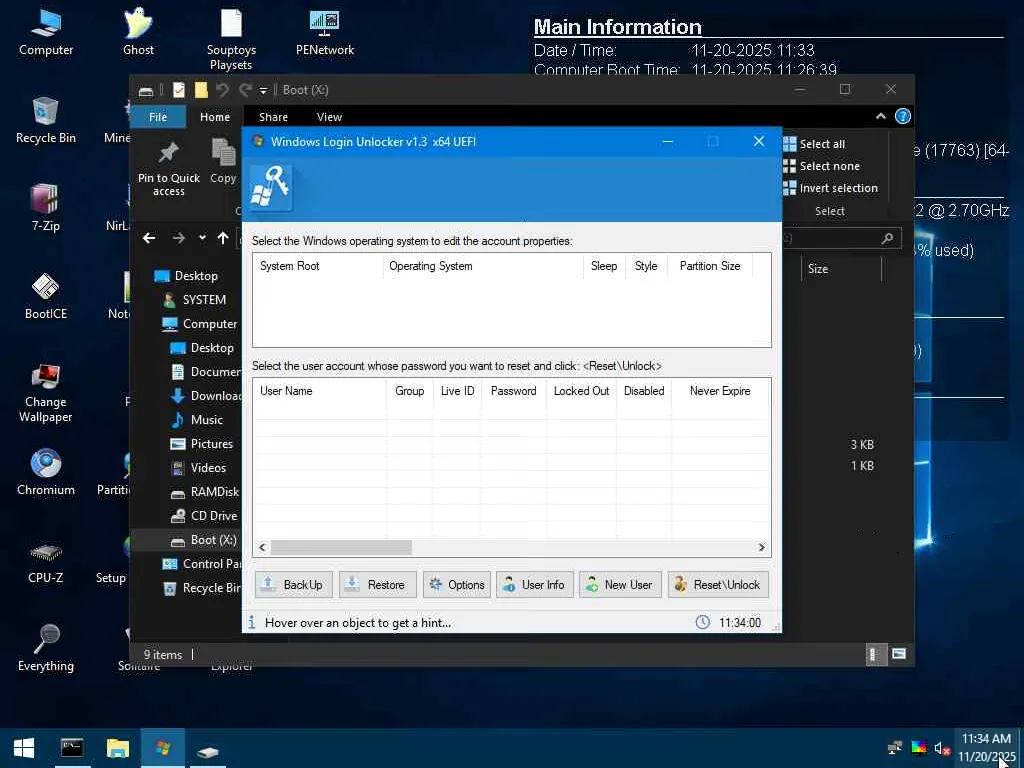Open the CPU-Z desktop icon
Viewport: 1024px width, 768px height.
(46, 562)
